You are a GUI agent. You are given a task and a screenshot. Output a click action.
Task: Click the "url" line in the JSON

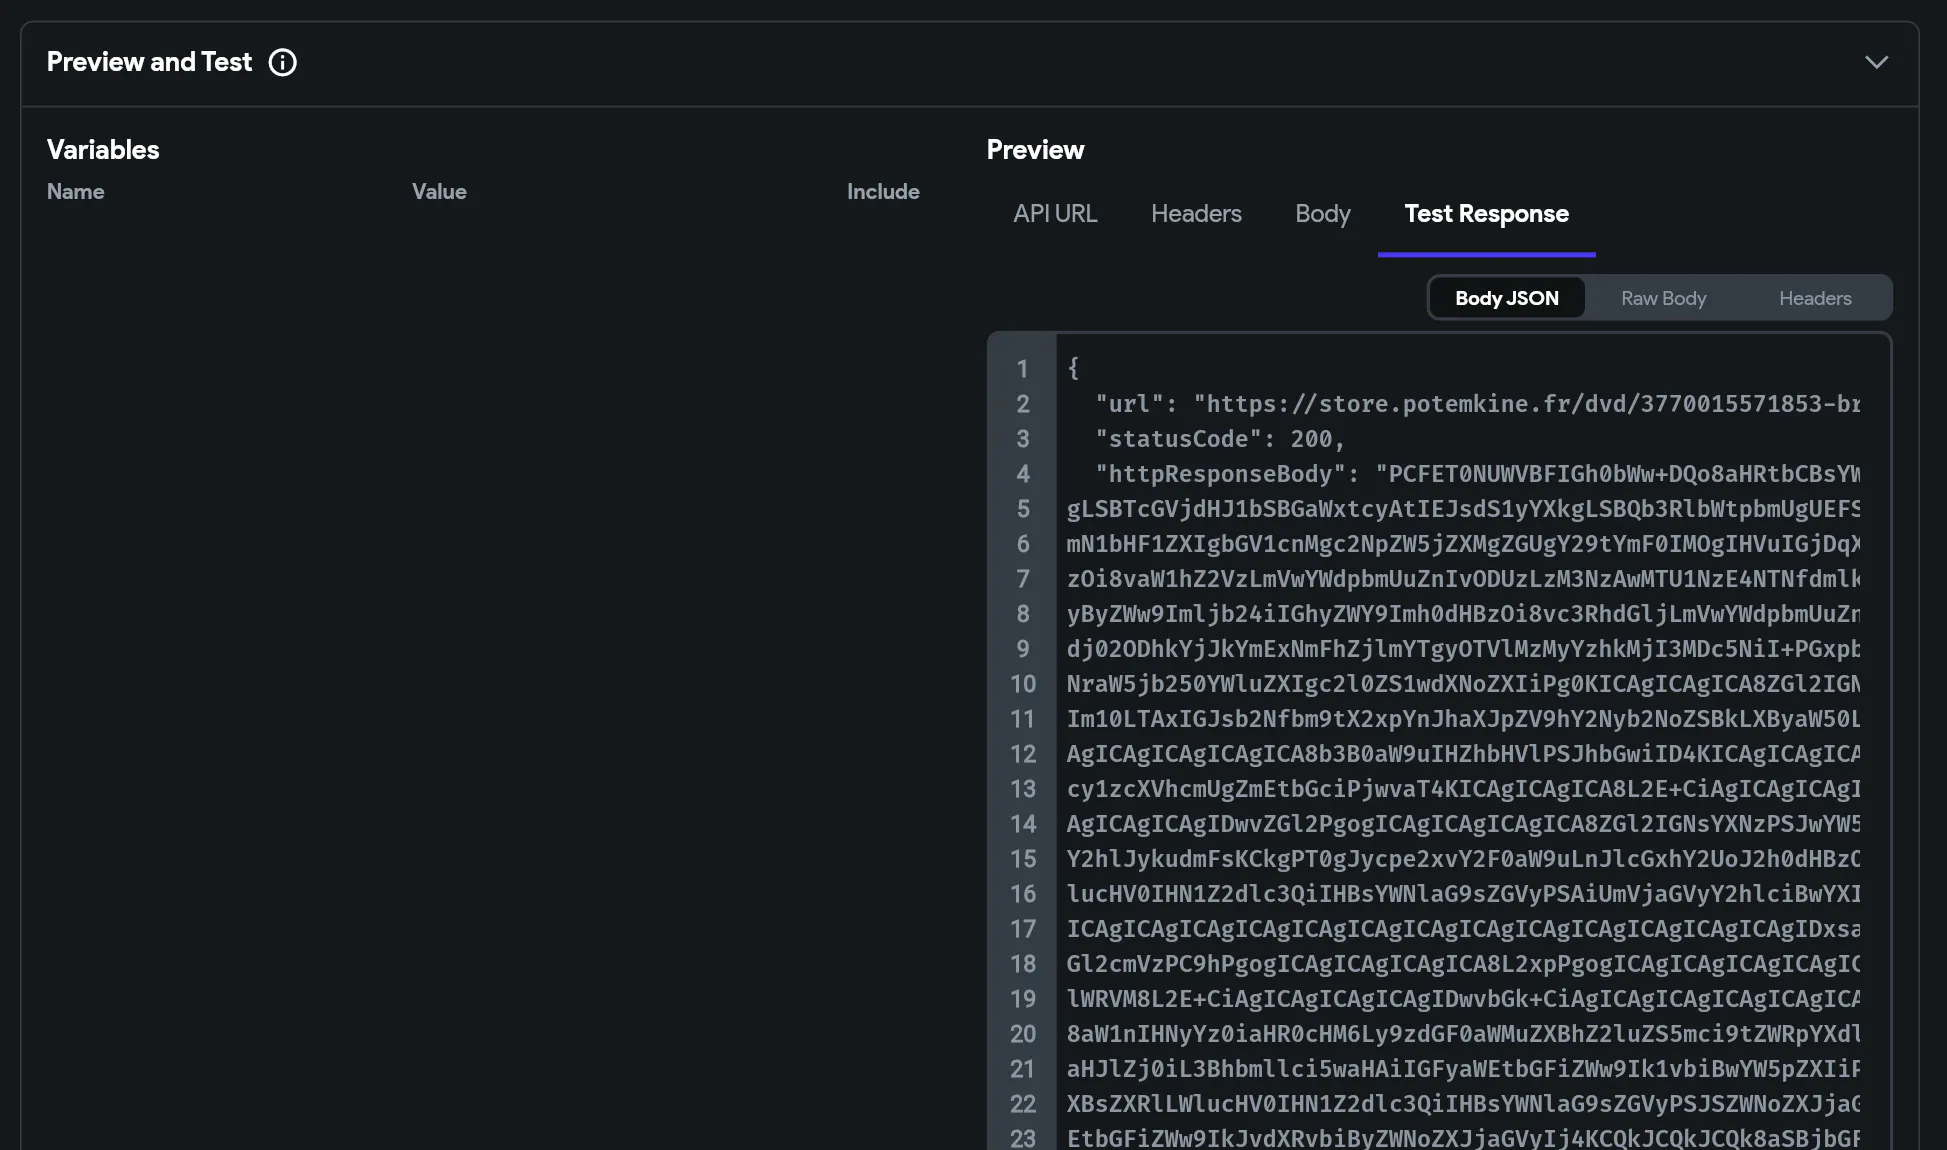click(1463, 404)
